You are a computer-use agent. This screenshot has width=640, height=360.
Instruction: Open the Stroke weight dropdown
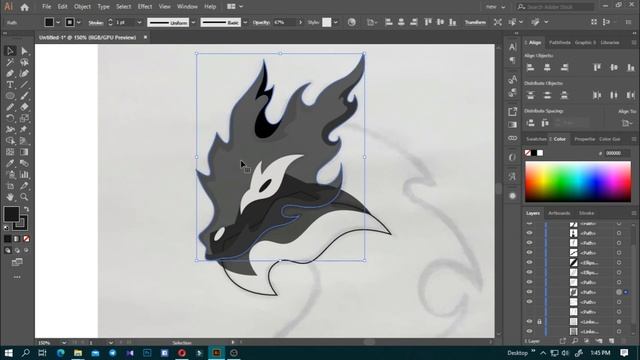pos(139,22)
